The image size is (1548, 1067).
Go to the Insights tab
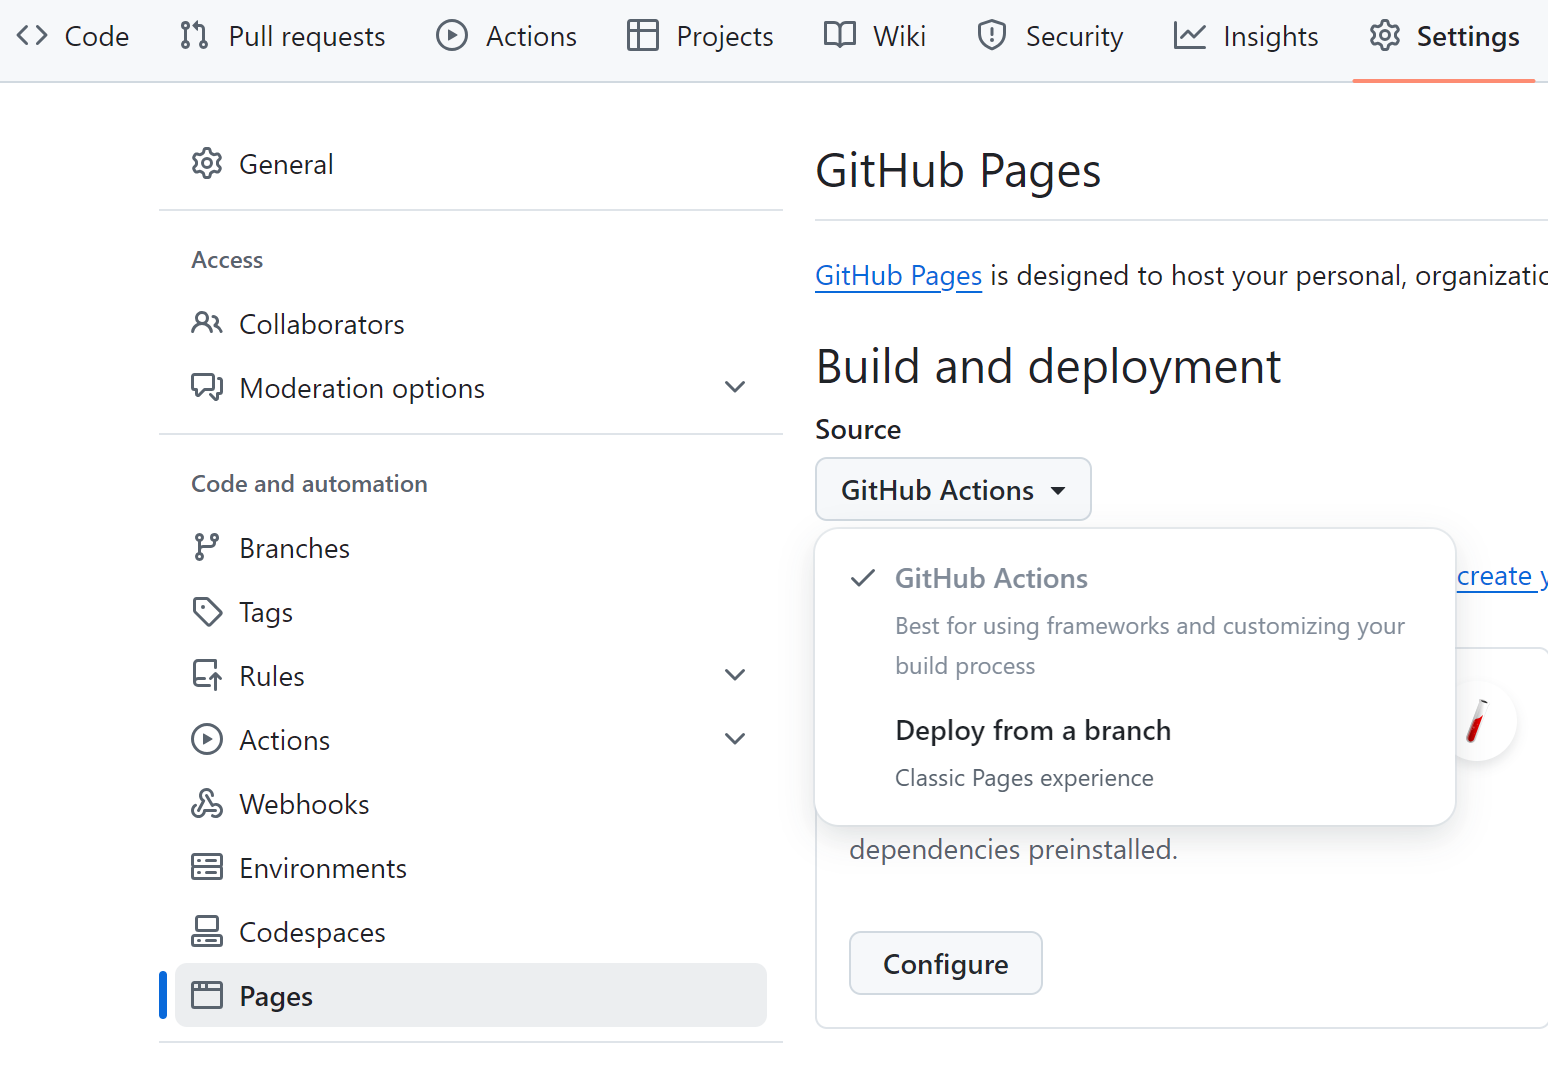[1246, 37]
